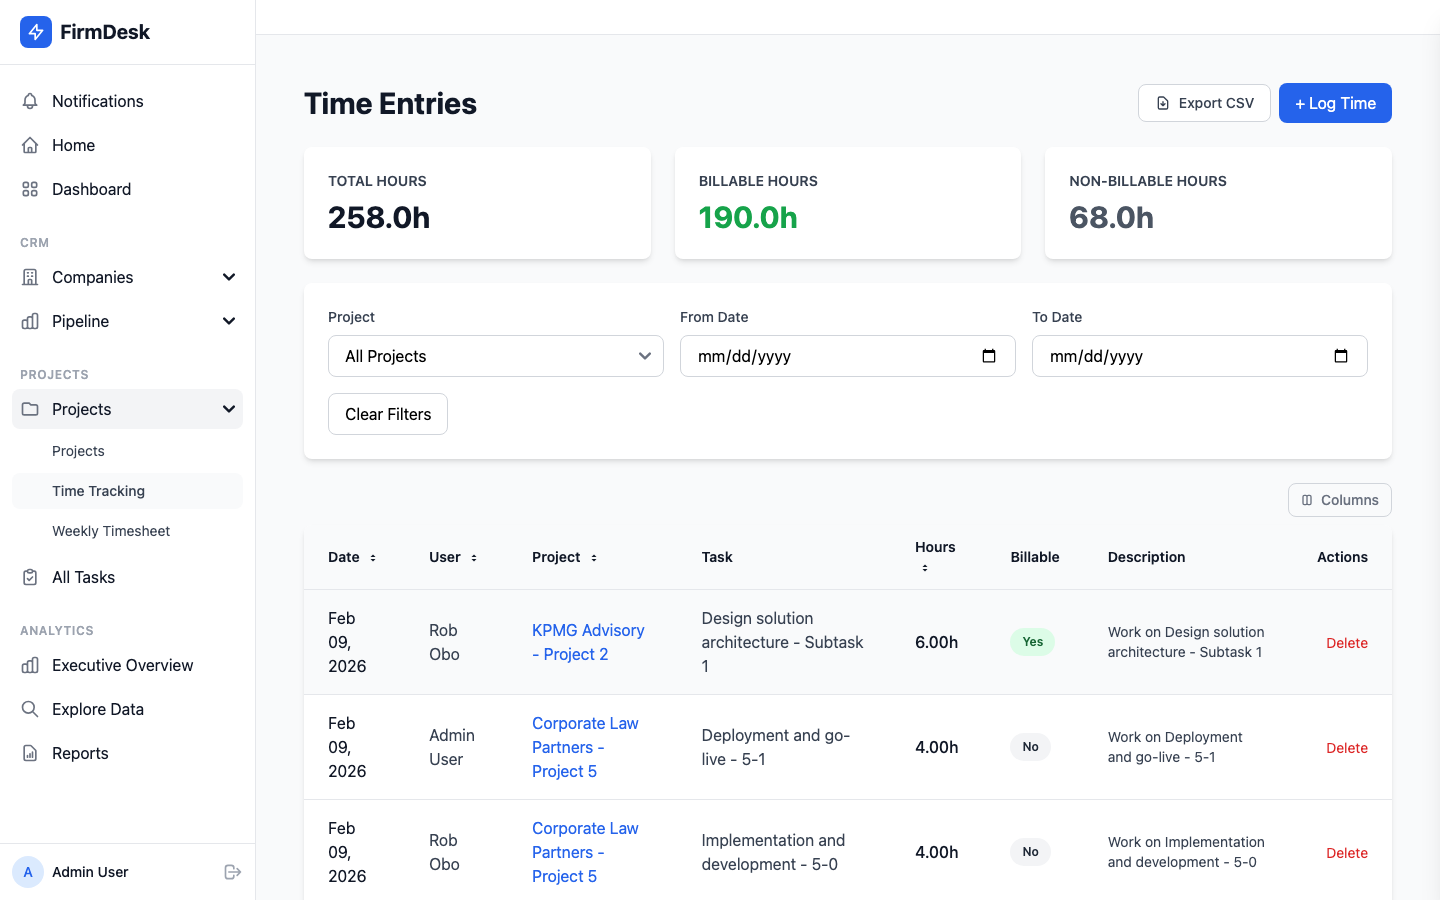Viewport: 1440px width, 900px height.
Task: Open the KPMG Advisory - Project 2 link
Action: coord(588,642)
